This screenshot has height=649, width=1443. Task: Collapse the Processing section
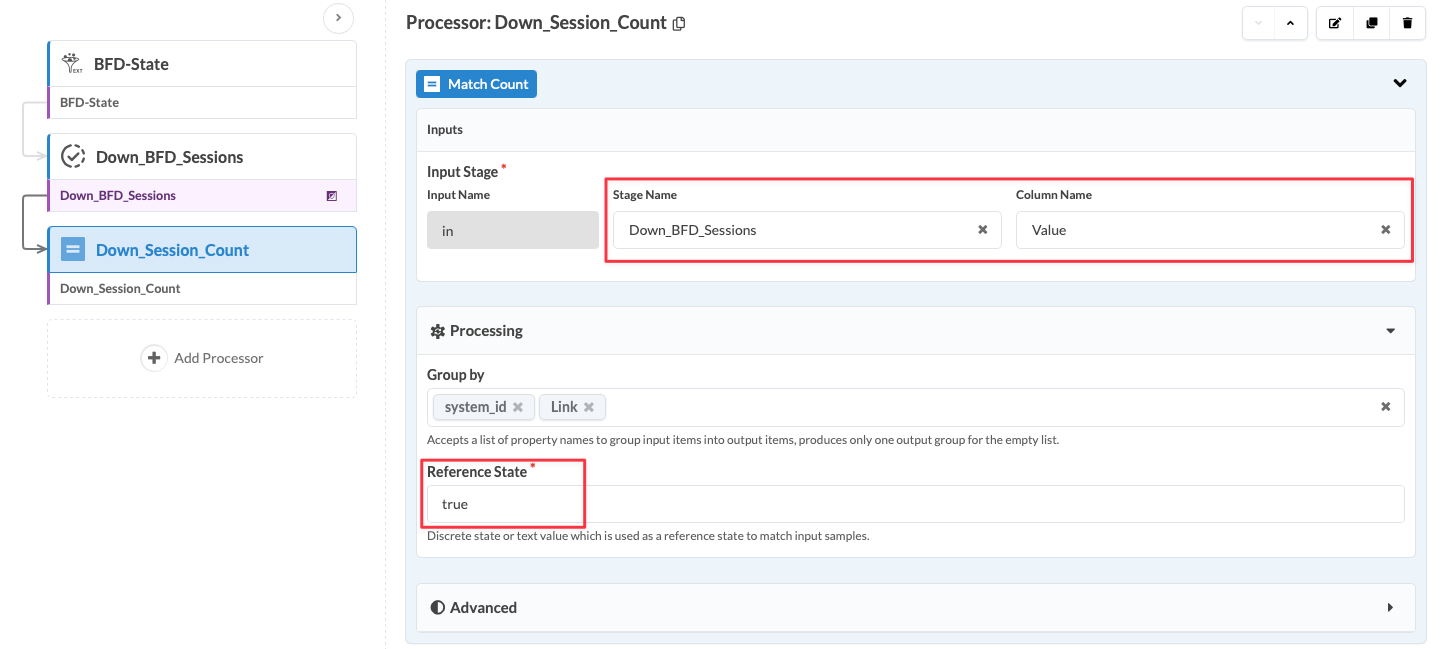(x=1390, y=331)
